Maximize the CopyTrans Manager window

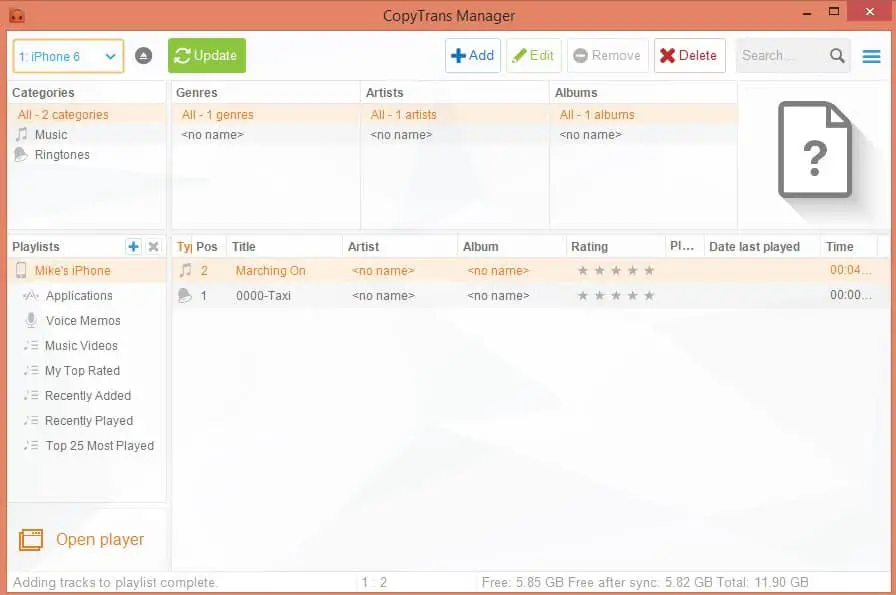834,12
